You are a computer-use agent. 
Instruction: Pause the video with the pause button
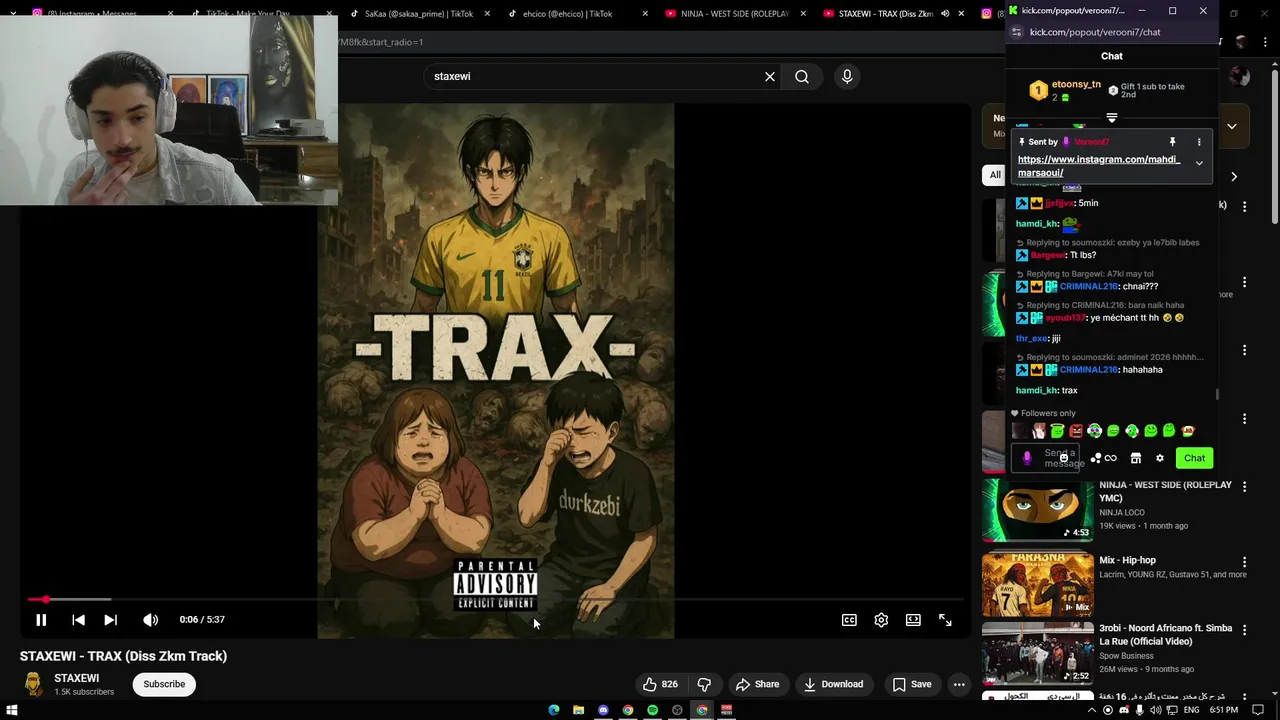pyautogui.click(x=41, y=620)
